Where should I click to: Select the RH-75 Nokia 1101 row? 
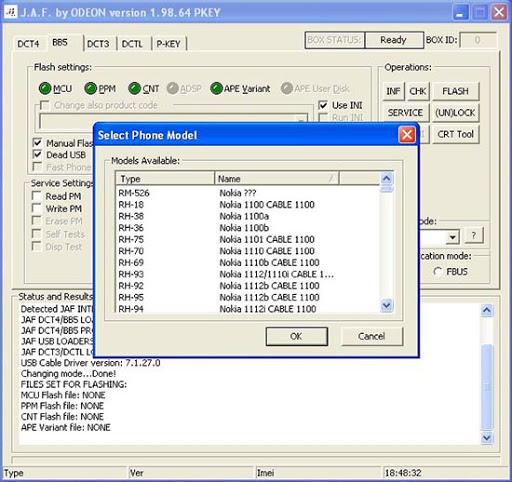pos(248,239)
